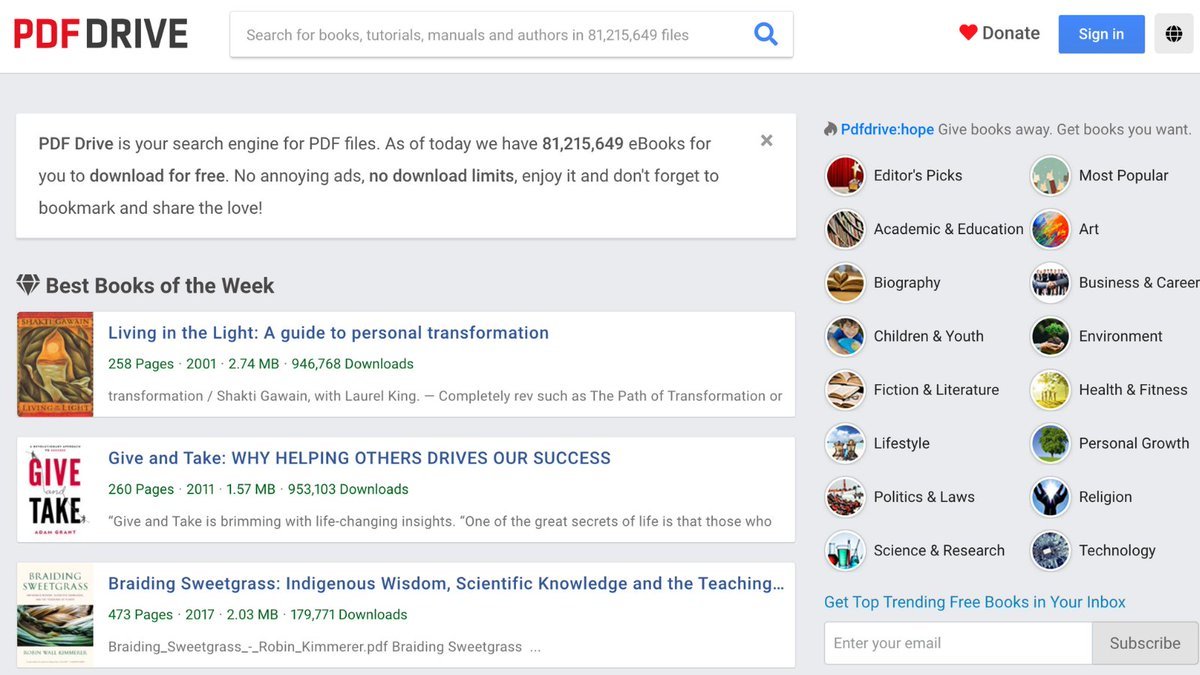
Task: Click the Give and Take book cover
Action: coord(55,490)
